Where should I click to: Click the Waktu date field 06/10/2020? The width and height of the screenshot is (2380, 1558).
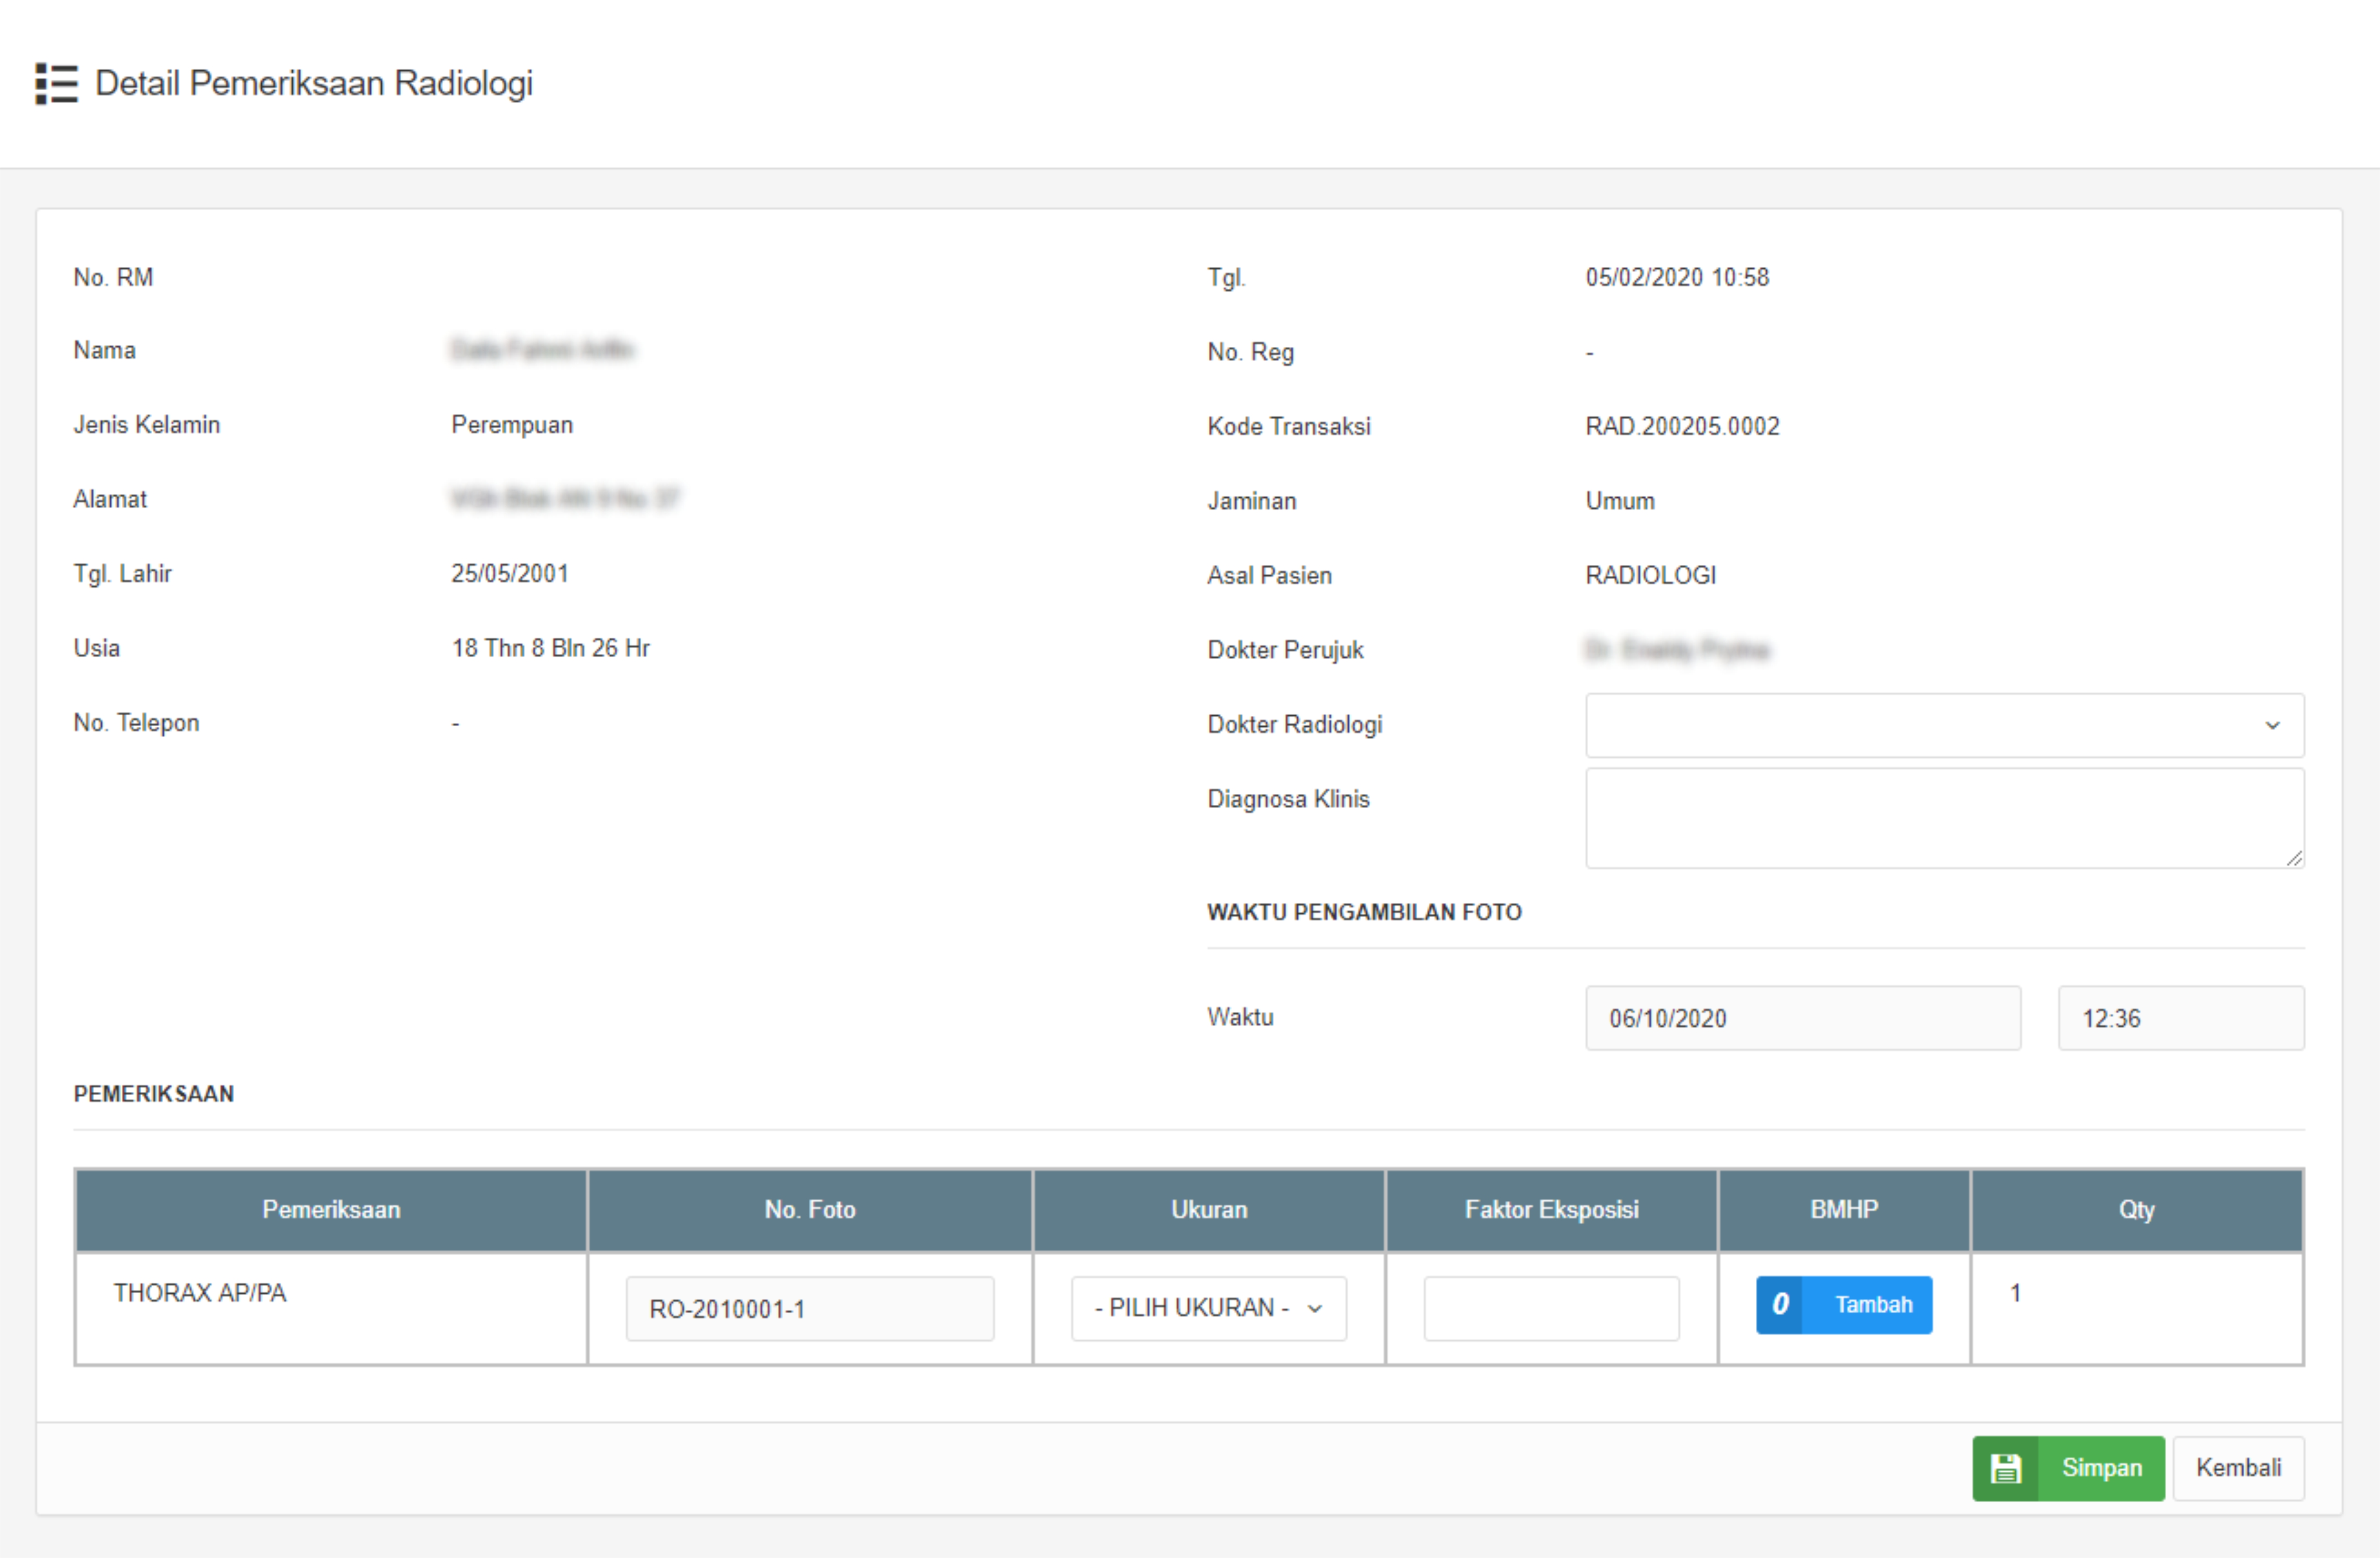(x=1802, y=1018)
